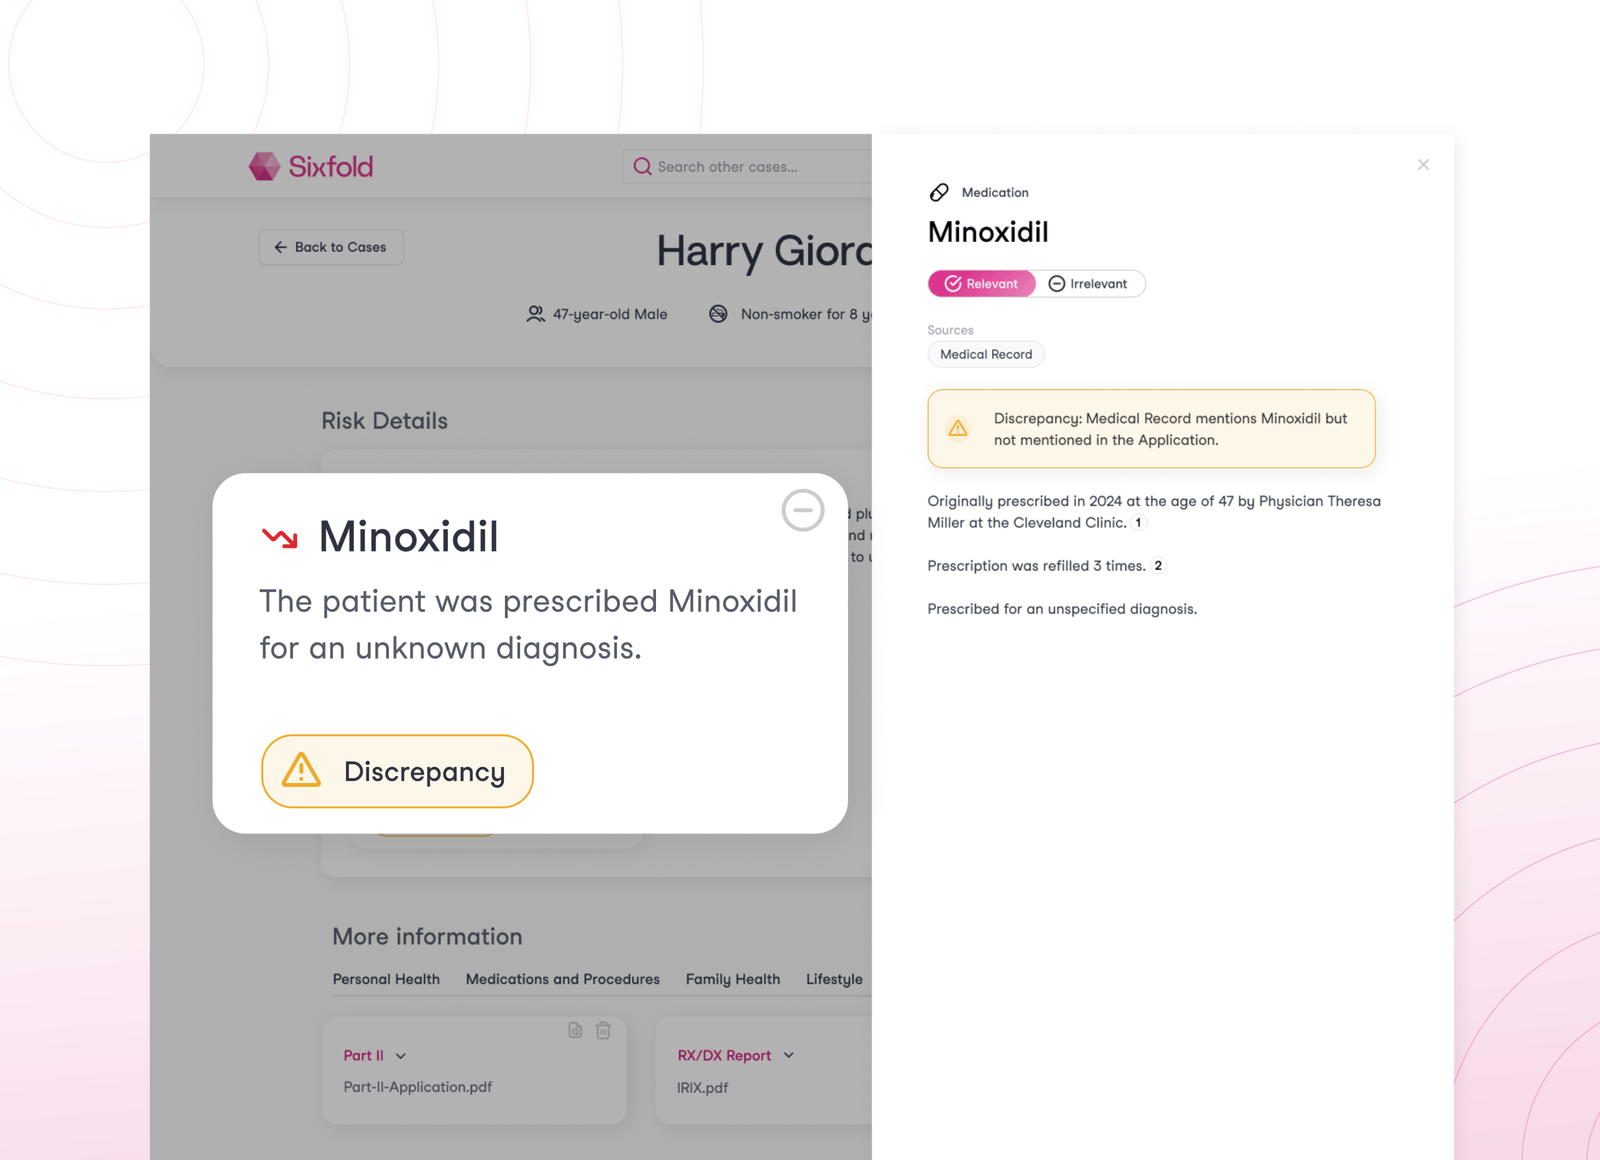1600x1160 pixels.
Task: Click the Discrepancy button on the Minoxidil card
Action: pyautogui.click(x=397, y=771)
